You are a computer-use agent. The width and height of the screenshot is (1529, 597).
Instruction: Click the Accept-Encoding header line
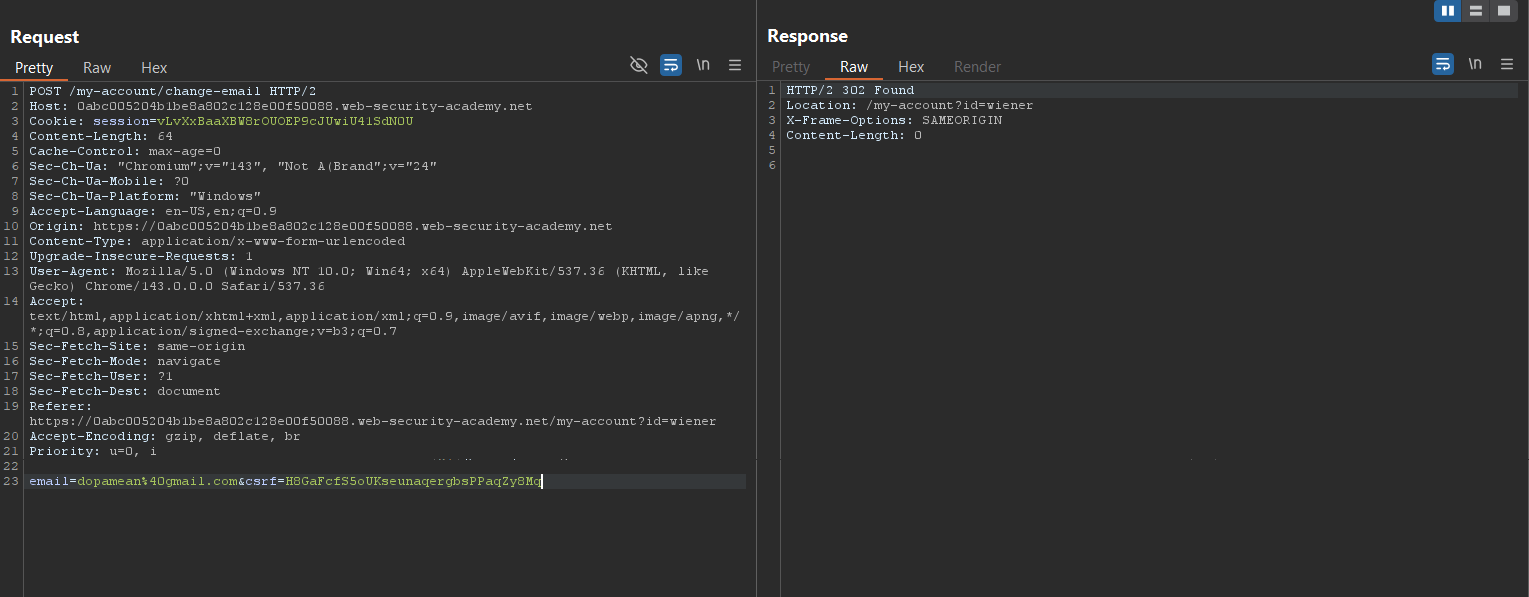tap(165, 436)
